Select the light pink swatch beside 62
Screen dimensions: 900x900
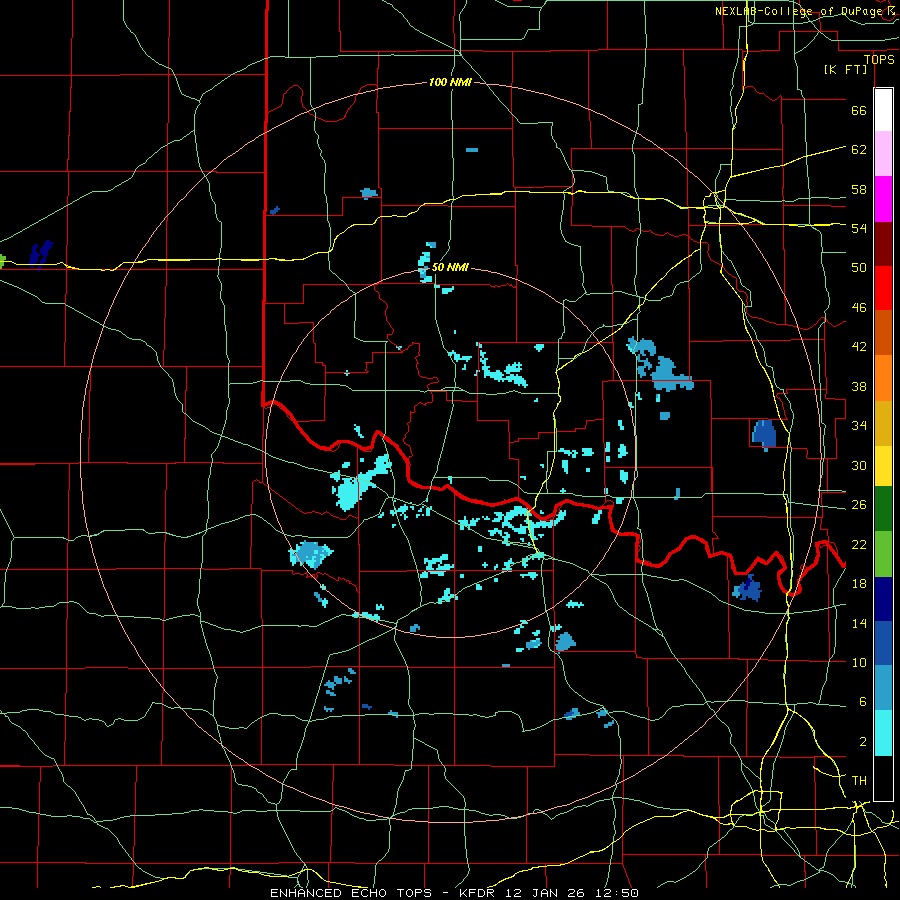(x=883, y=153)
